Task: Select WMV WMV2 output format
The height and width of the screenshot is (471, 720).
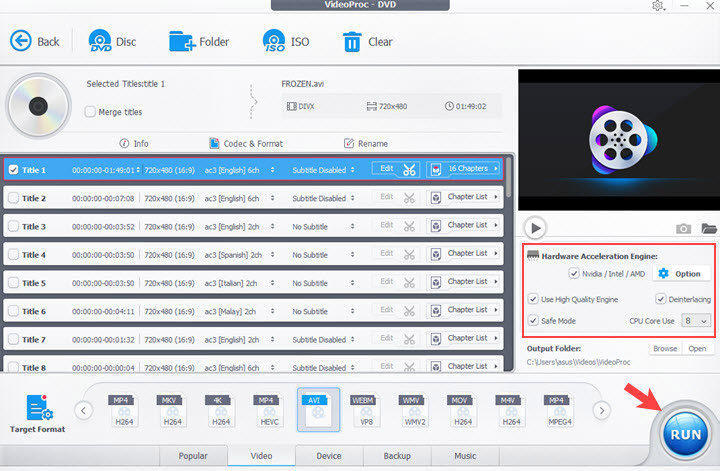Action: 414,410
